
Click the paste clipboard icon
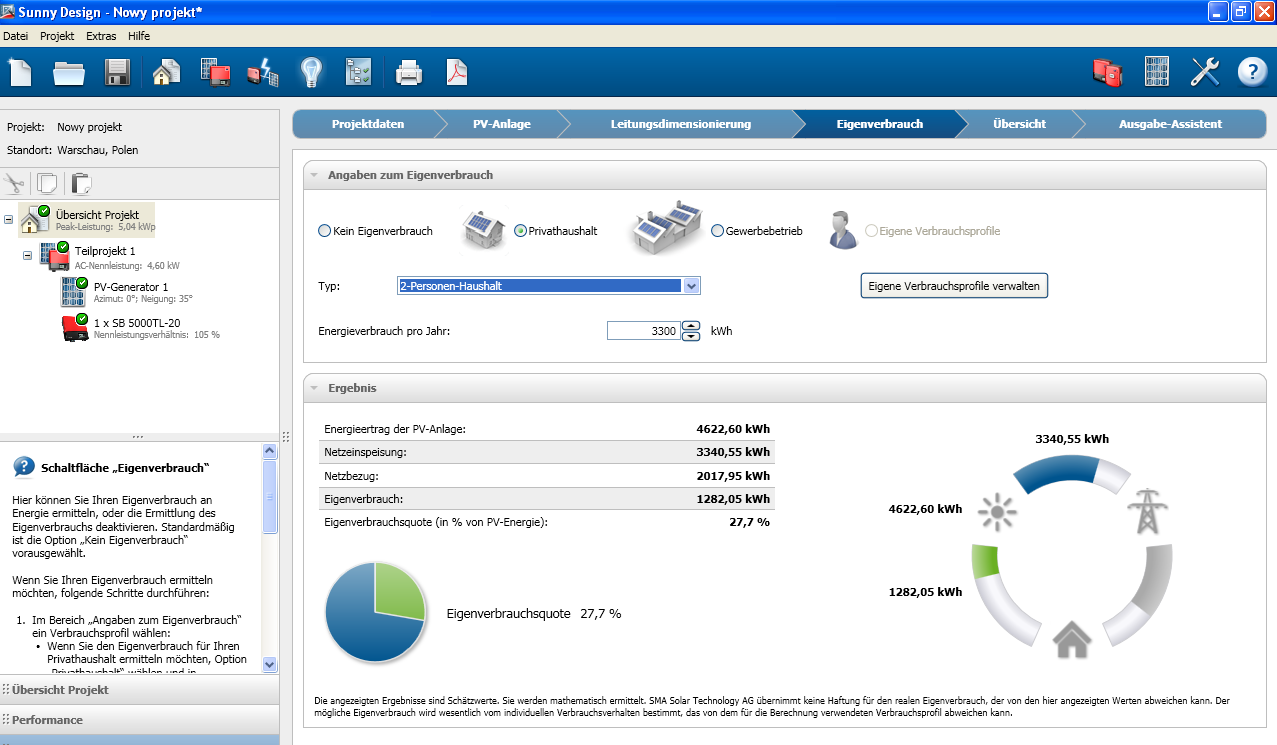tap(81, 184)
